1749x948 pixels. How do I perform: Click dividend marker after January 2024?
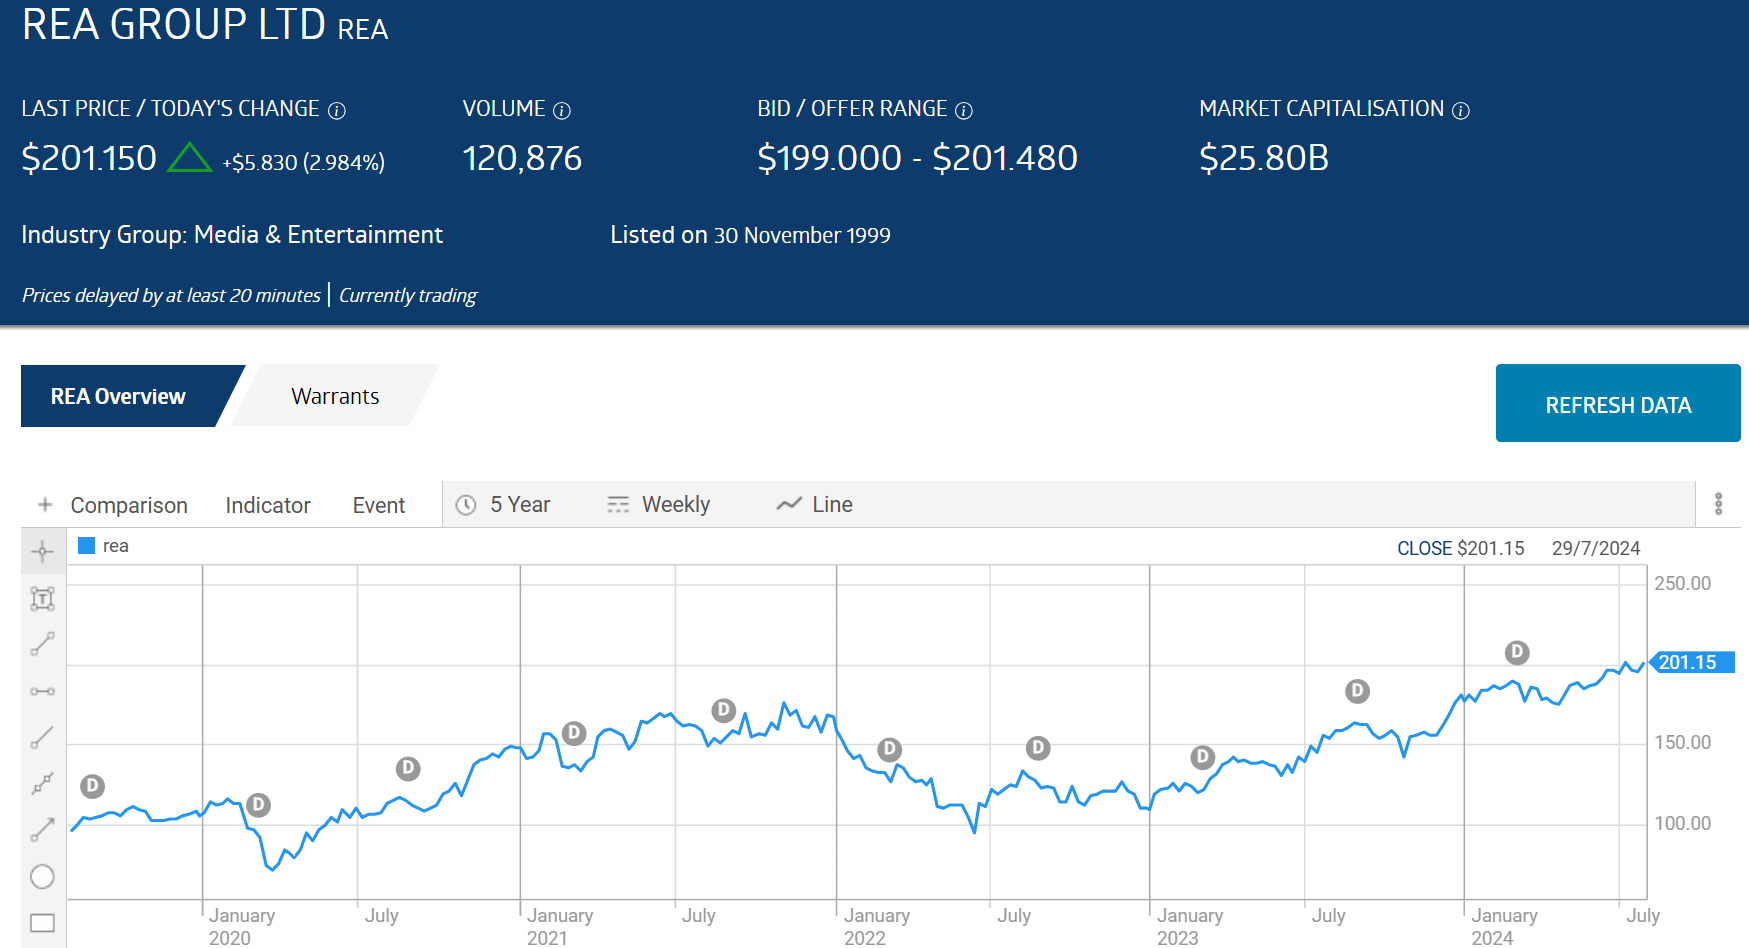pos(1517,653)
